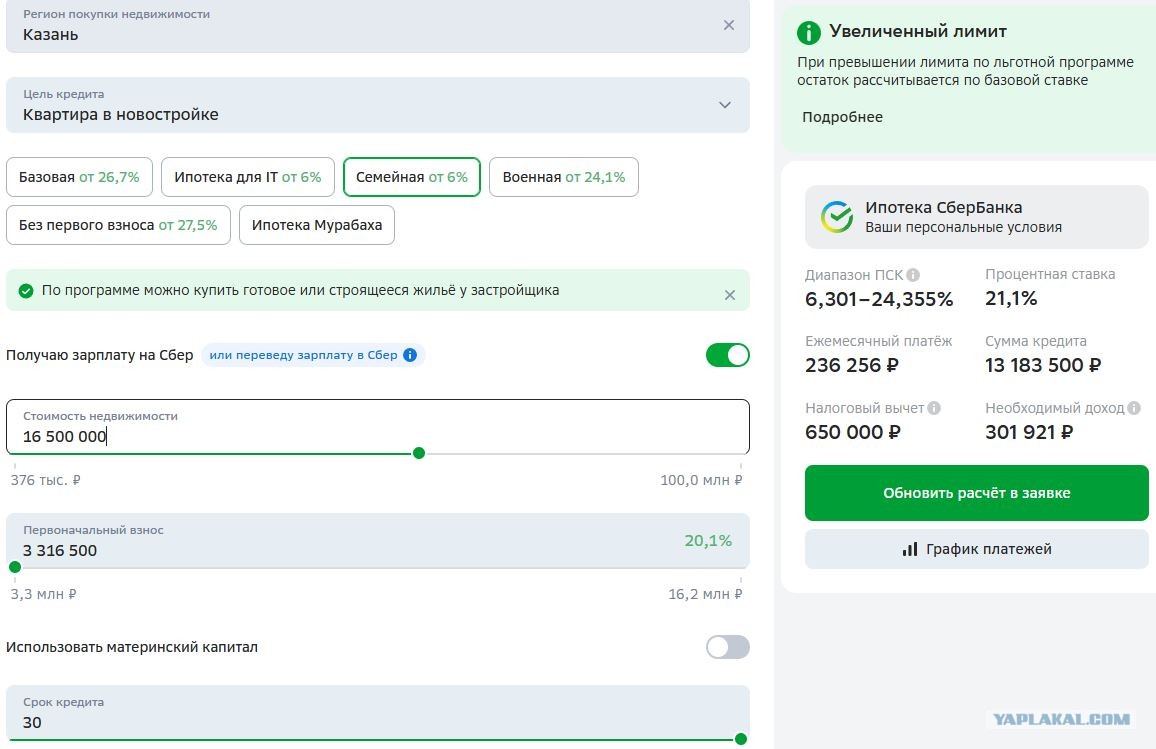The width and height of the screenshot is (1156, 749).
Task: Toggle Использовать материнский капитал switch
Action: 728,647
